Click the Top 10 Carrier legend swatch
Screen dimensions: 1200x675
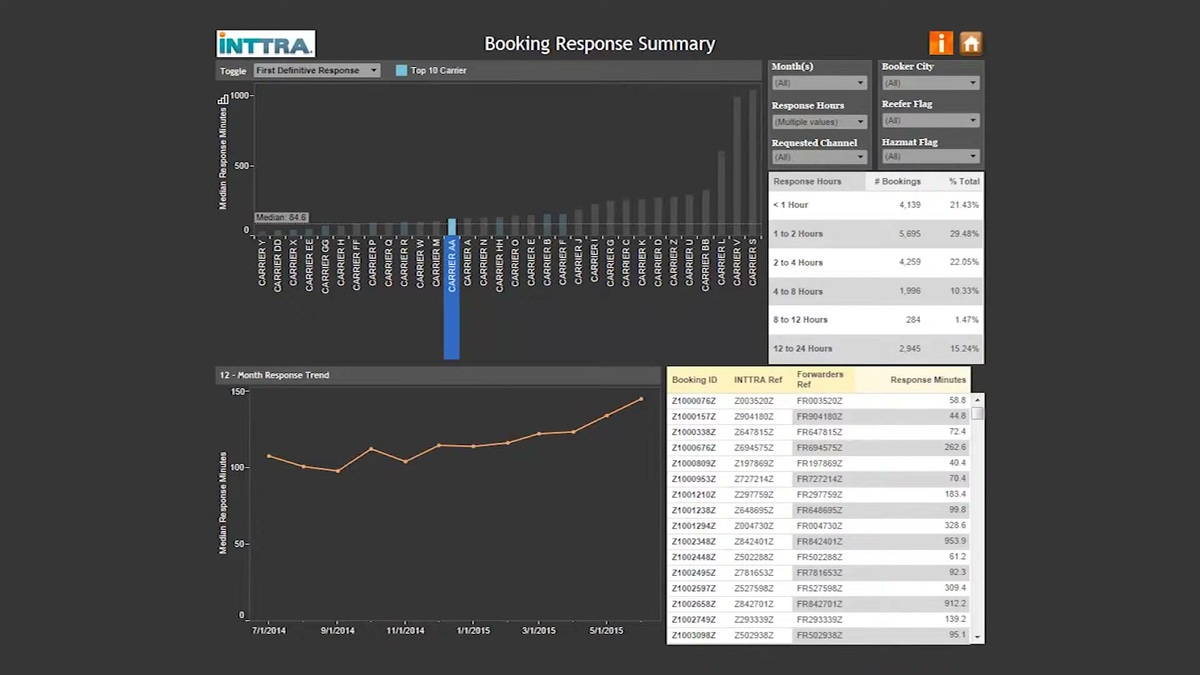pos(401,71)
